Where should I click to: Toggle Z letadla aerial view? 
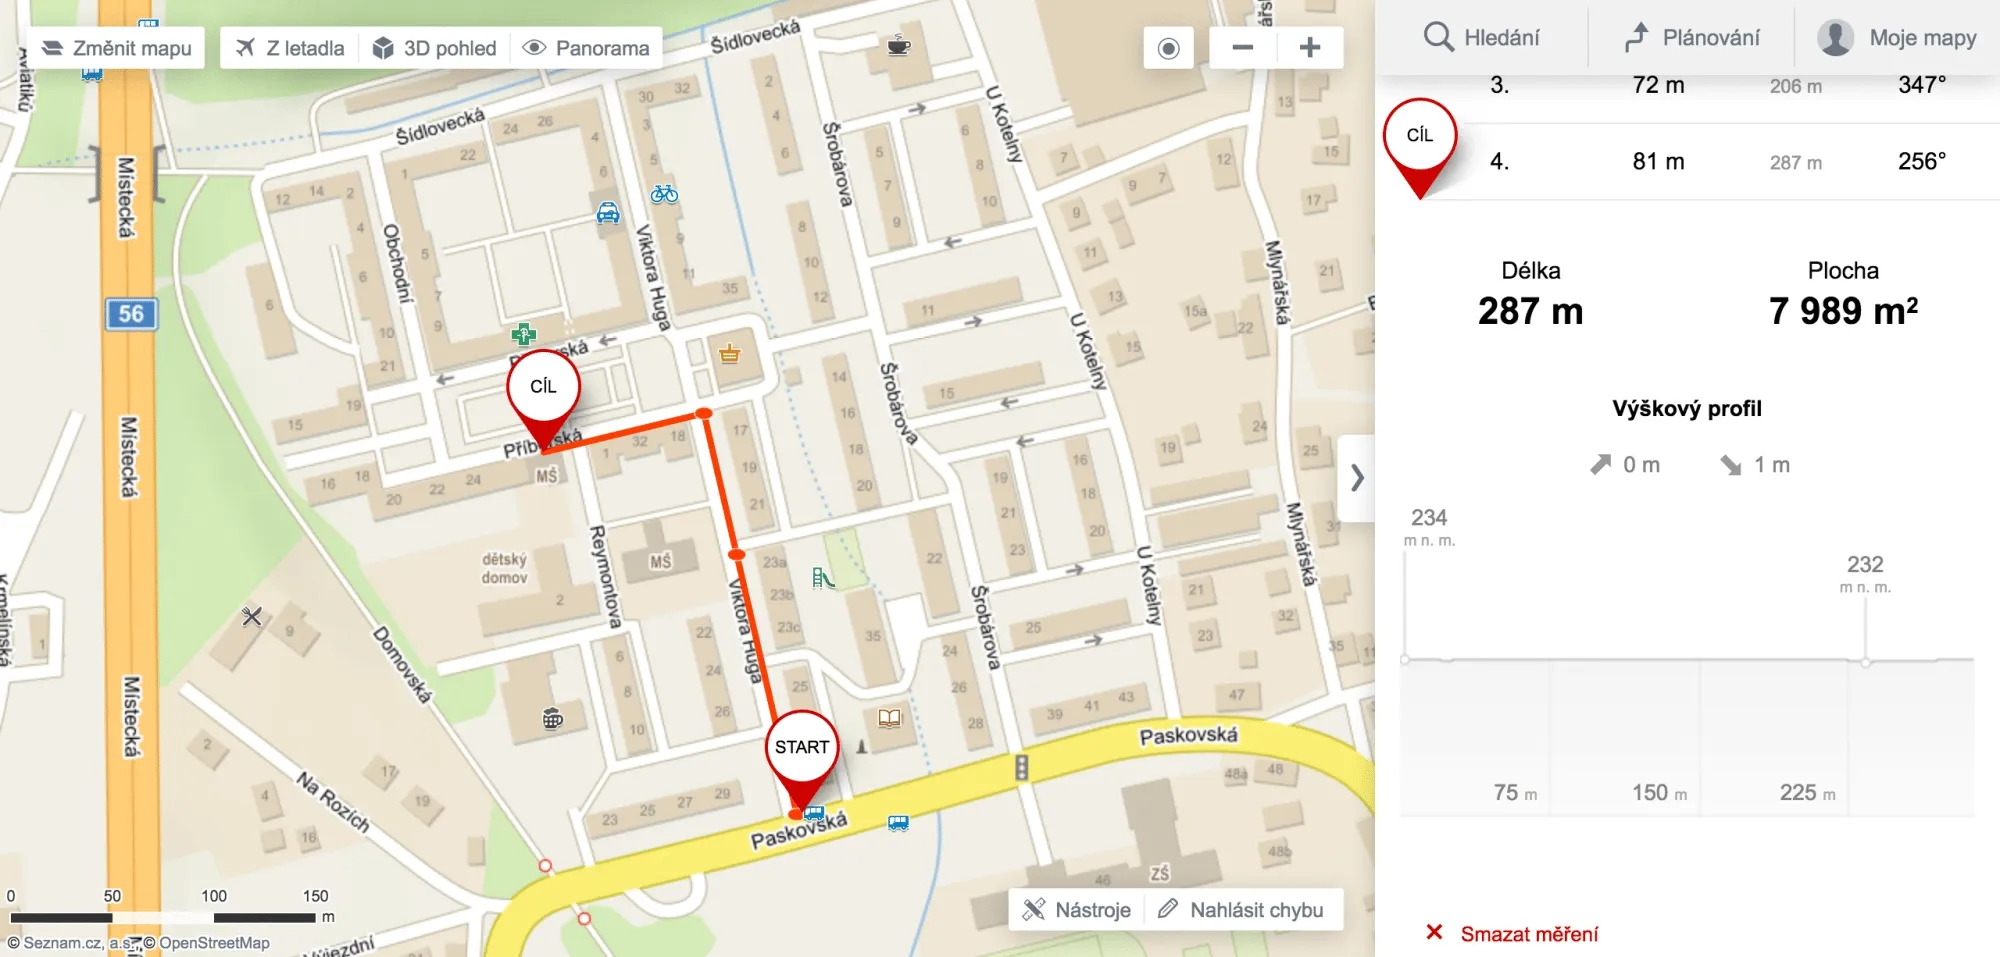[x=290, y=48]
